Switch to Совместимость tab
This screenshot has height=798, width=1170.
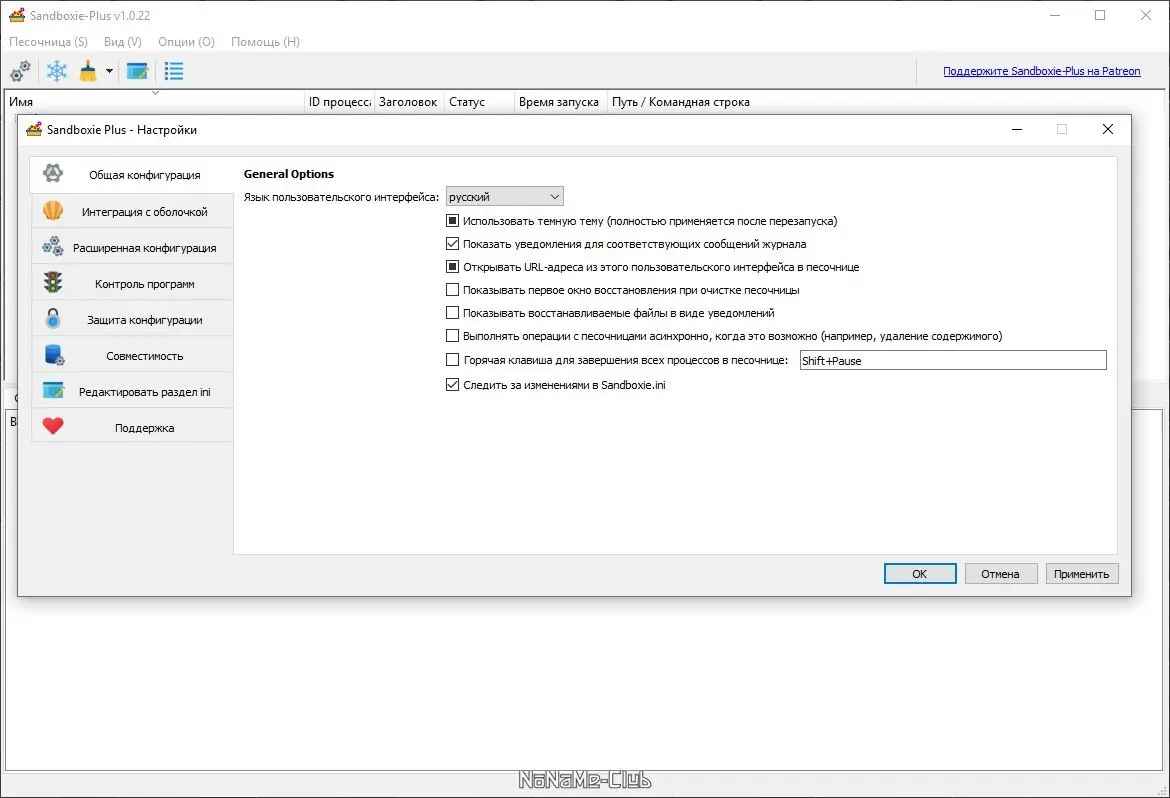[132, 355]
